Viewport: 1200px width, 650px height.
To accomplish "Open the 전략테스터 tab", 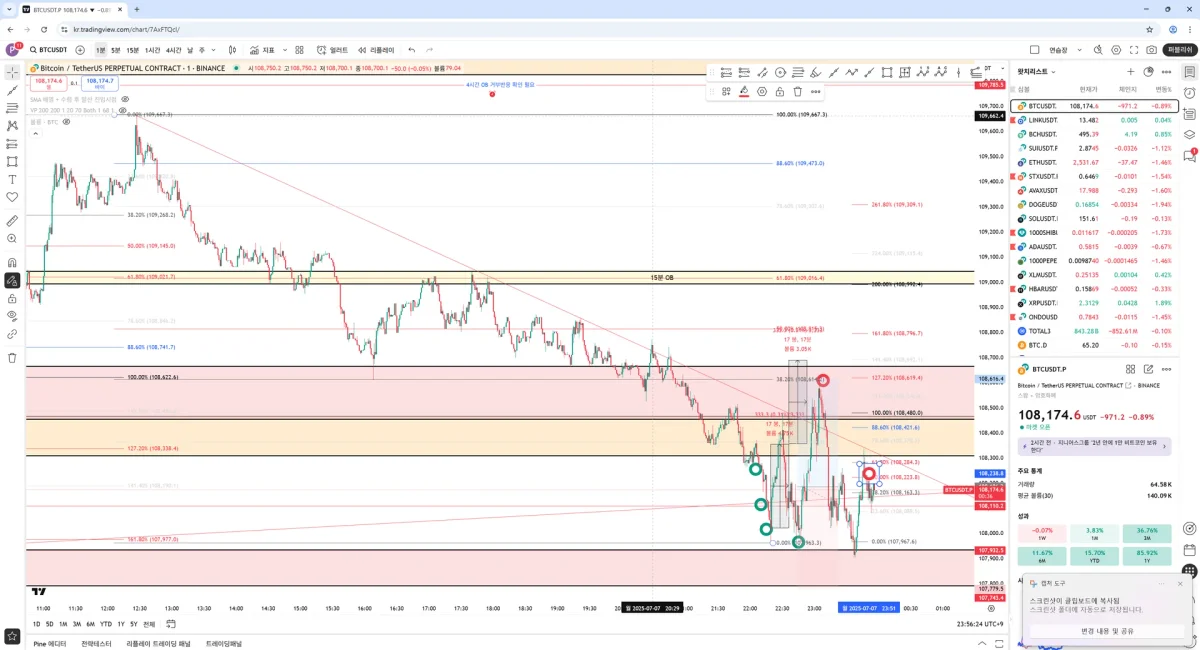I will click(97, 644).
